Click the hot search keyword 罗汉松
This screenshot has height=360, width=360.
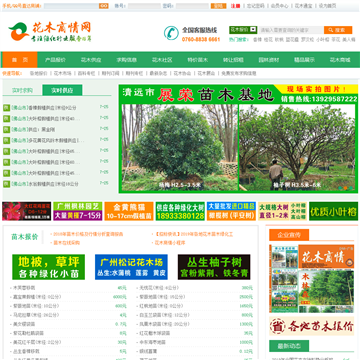[307, 39]
